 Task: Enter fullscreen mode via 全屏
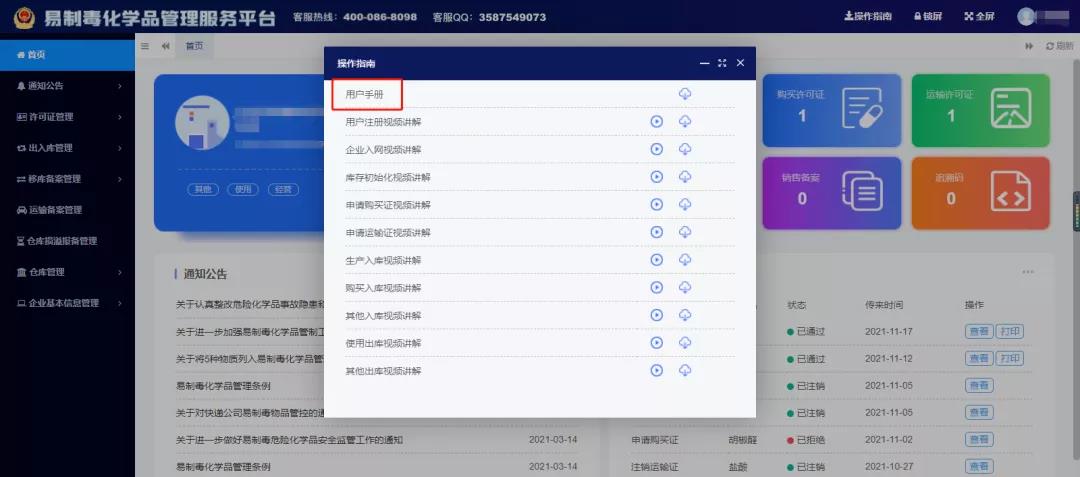click(980, 17)
